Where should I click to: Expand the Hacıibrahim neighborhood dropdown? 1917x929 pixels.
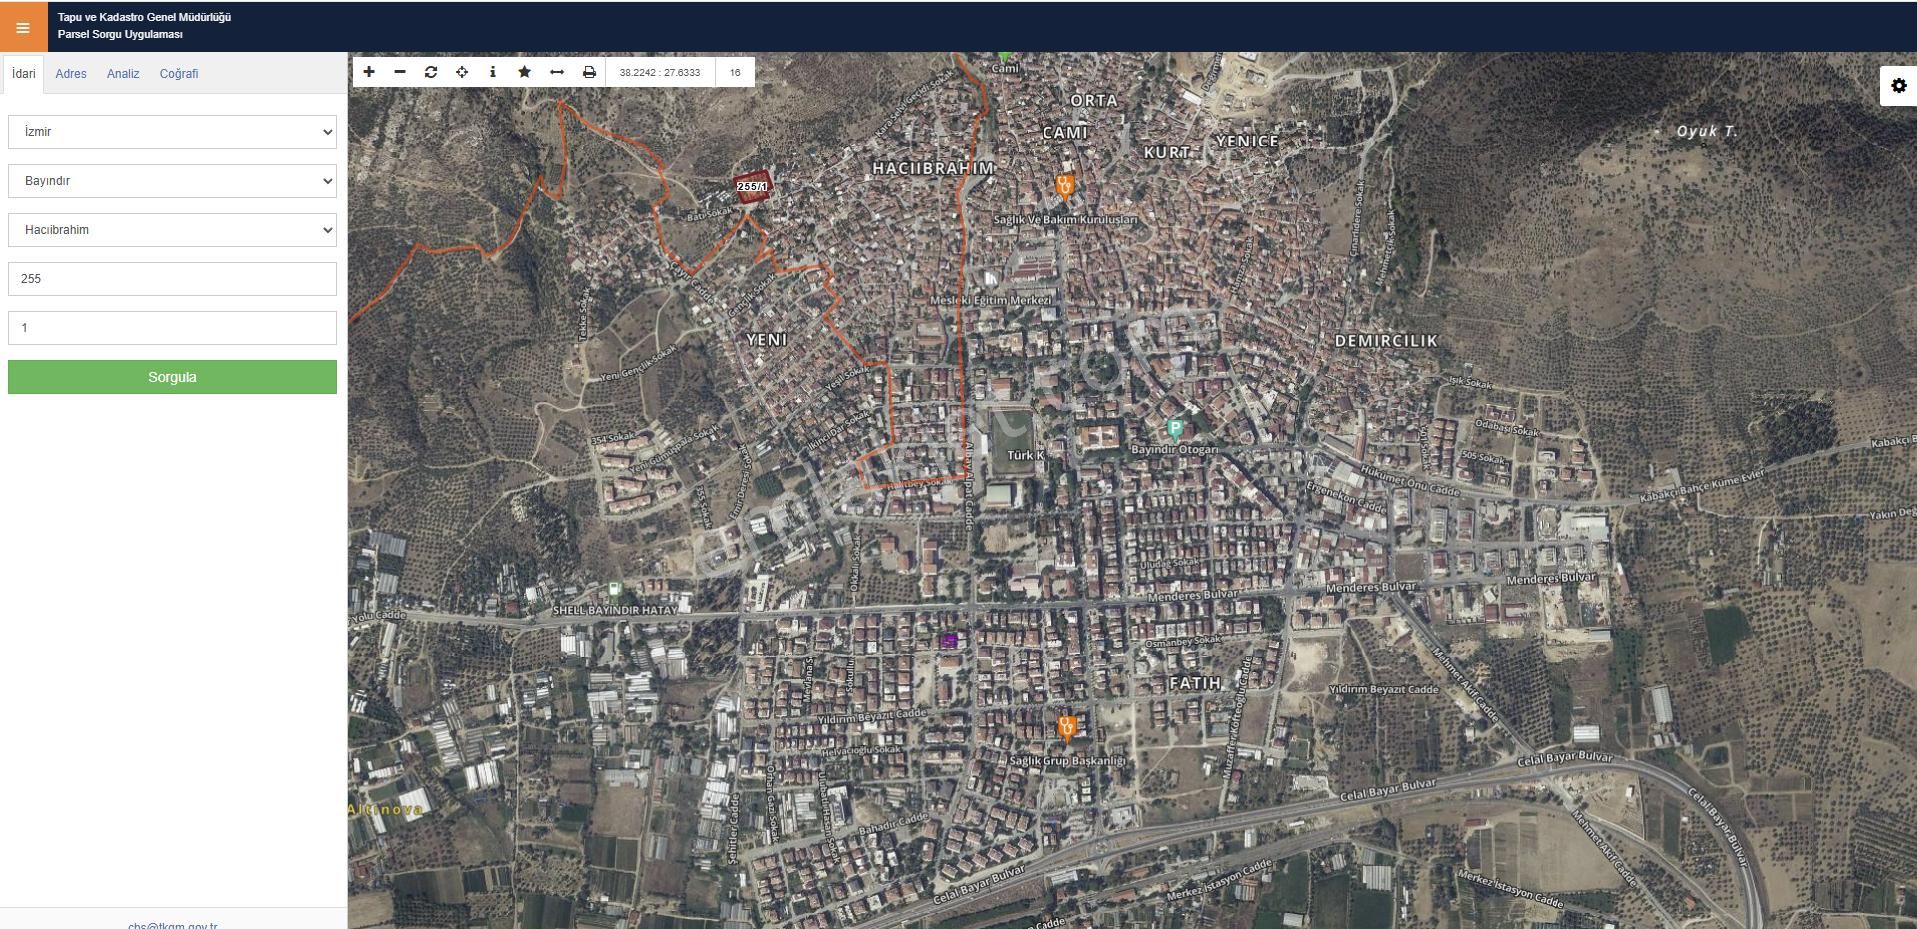[x=172, y=230]
